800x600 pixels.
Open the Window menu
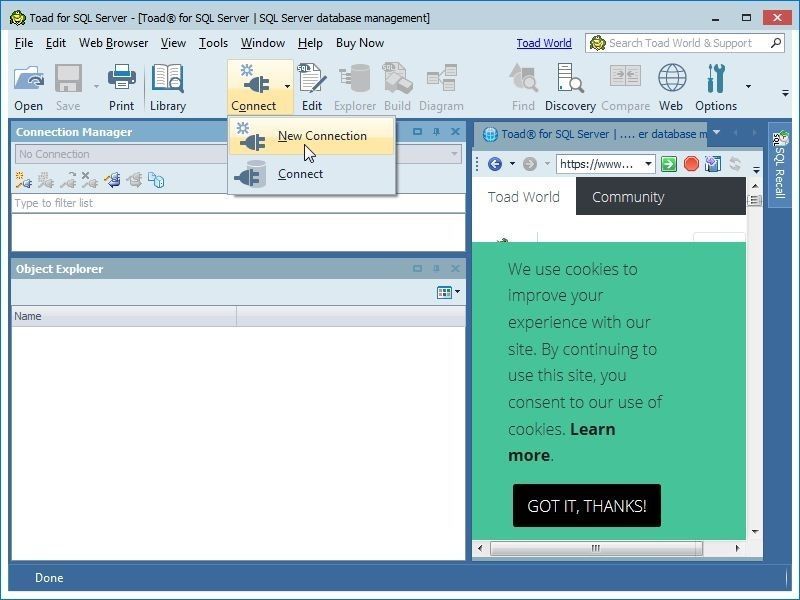pos(263,43)
